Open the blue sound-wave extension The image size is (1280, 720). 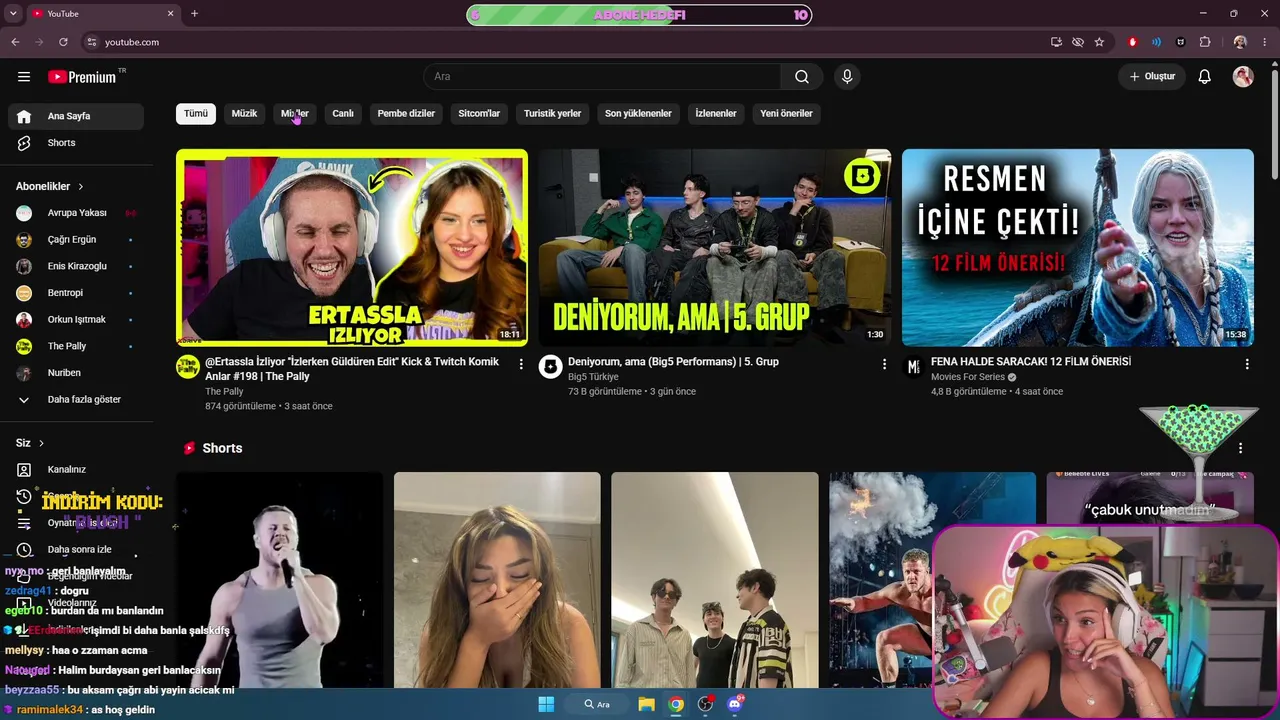pyautogui.click(x=1157, y=42)
